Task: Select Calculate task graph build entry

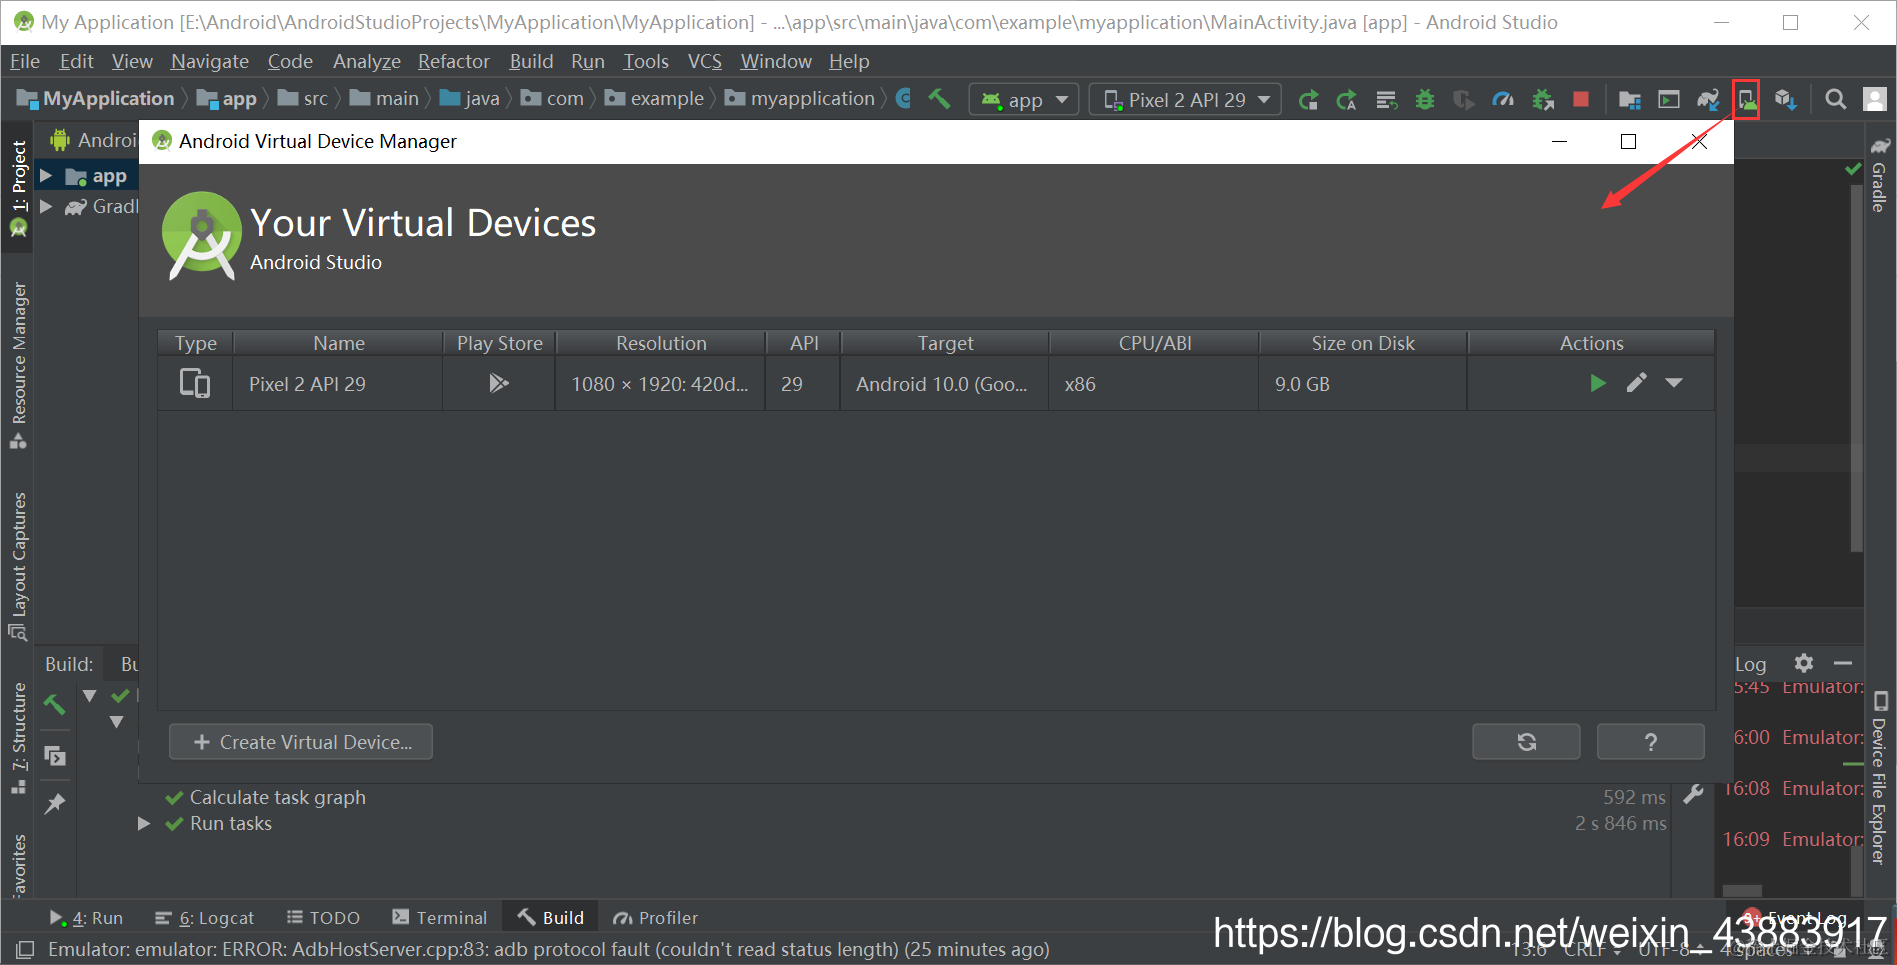Action: click(278, 797)
